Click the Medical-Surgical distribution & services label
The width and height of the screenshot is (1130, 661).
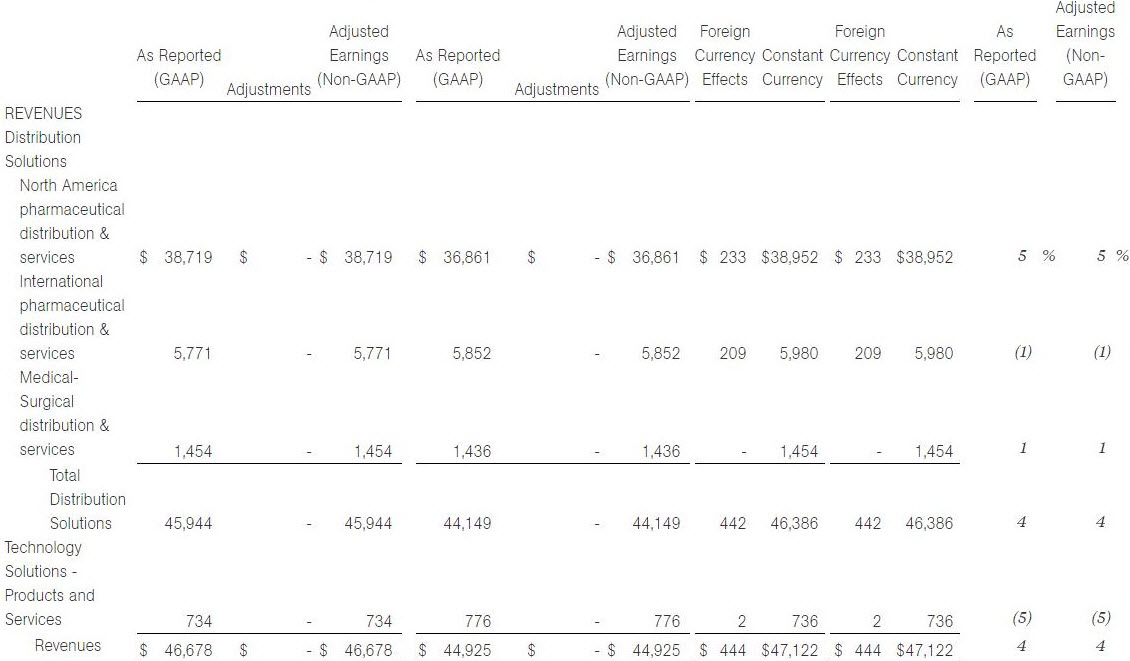[64, 413]
